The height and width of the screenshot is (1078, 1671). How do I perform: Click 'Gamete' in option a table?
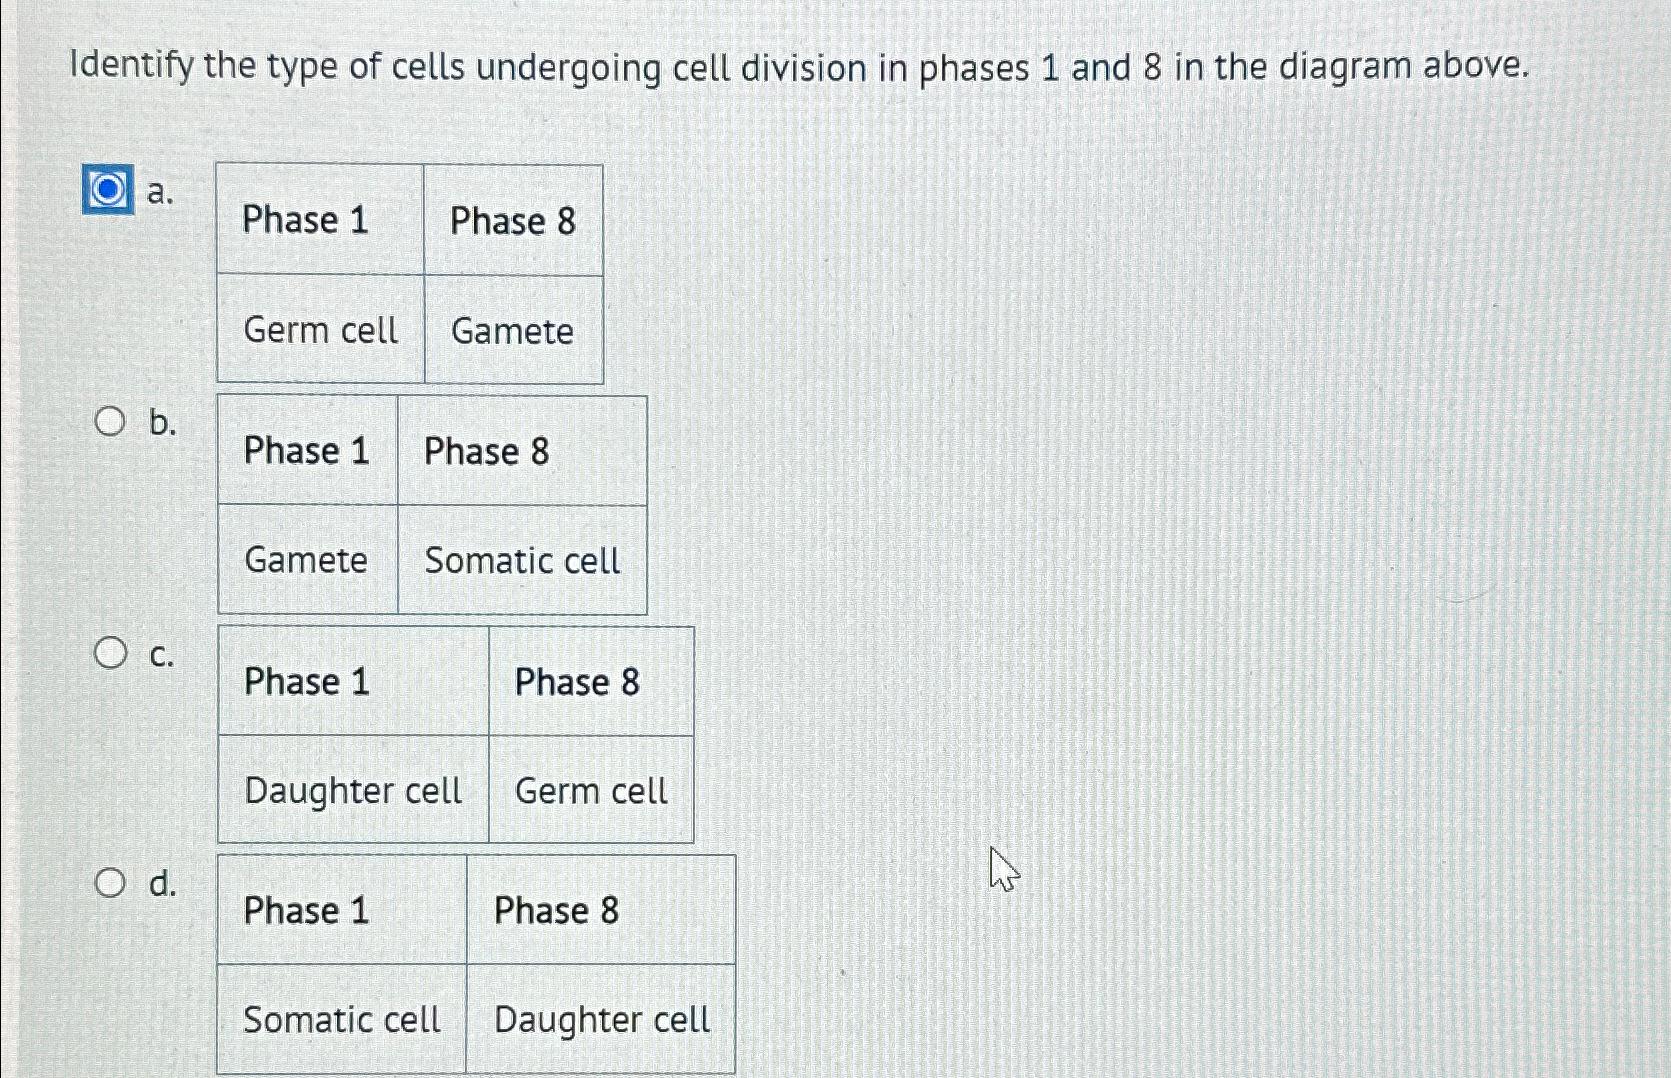[514, 332]
